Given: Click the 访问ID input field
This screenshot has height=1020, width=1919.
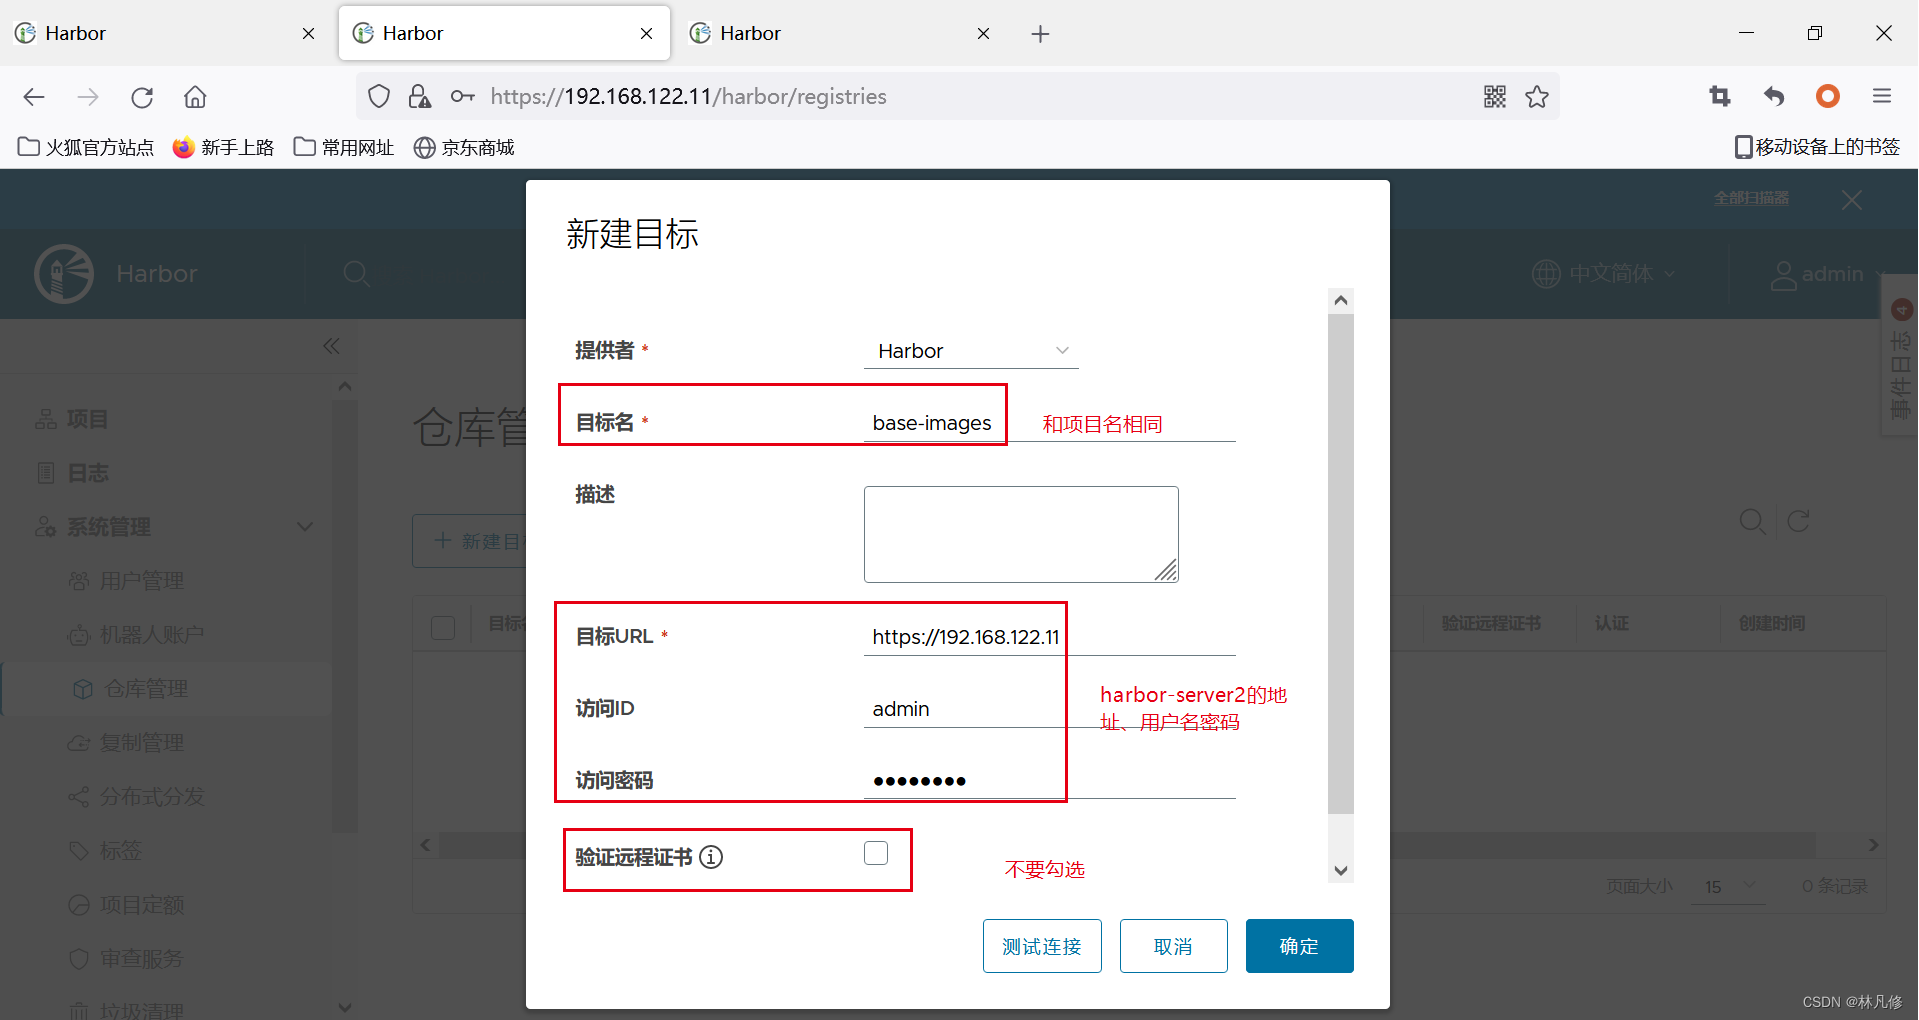Looking at the screenshot, I should (x=1049, y=709).
